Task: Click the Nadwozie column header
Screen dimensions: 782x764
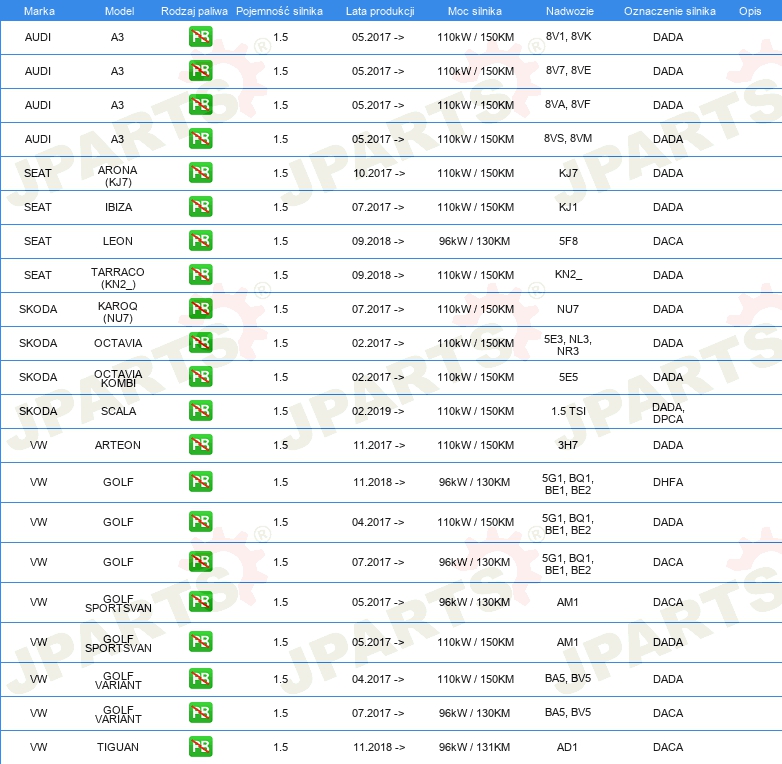Action: tap(570, 11)
